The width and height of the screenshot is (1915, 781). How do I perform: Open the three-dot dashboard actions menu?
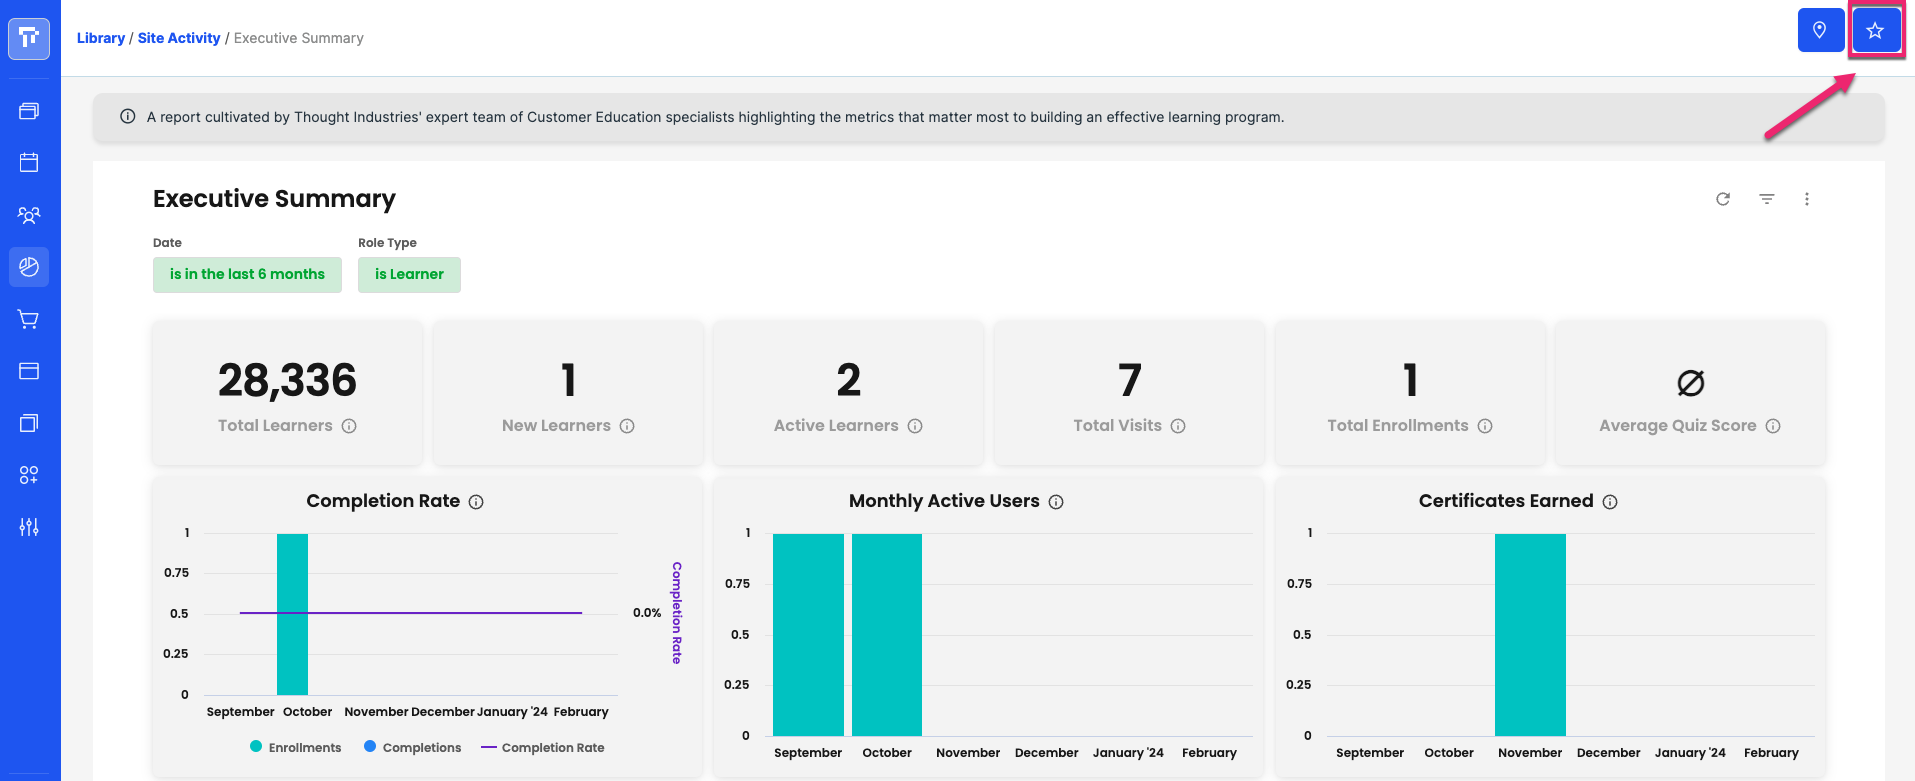(1807, 199)
